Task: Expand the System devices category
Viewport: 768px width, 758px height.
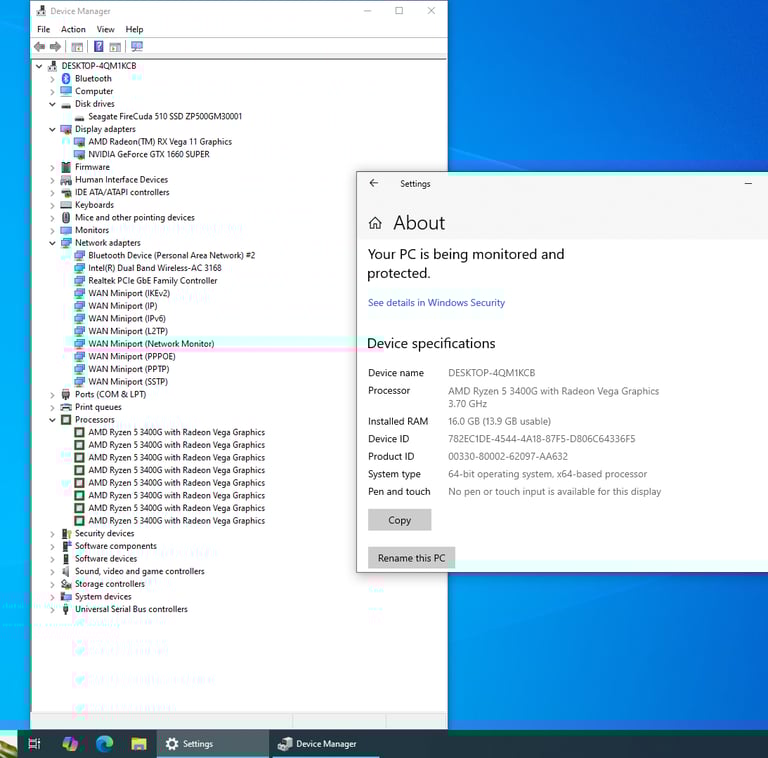Action: 52,597
